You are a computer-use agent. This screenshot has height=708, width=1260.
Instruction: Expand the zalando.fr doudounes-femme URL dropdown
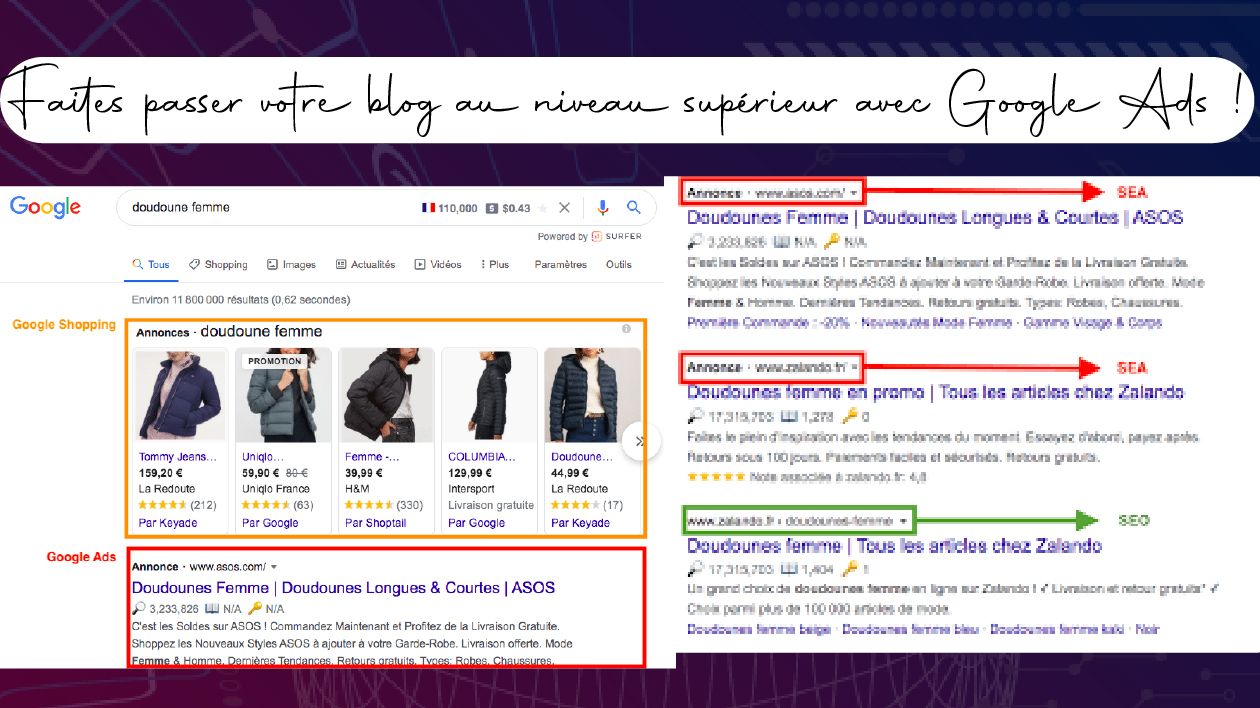(903, 521)
